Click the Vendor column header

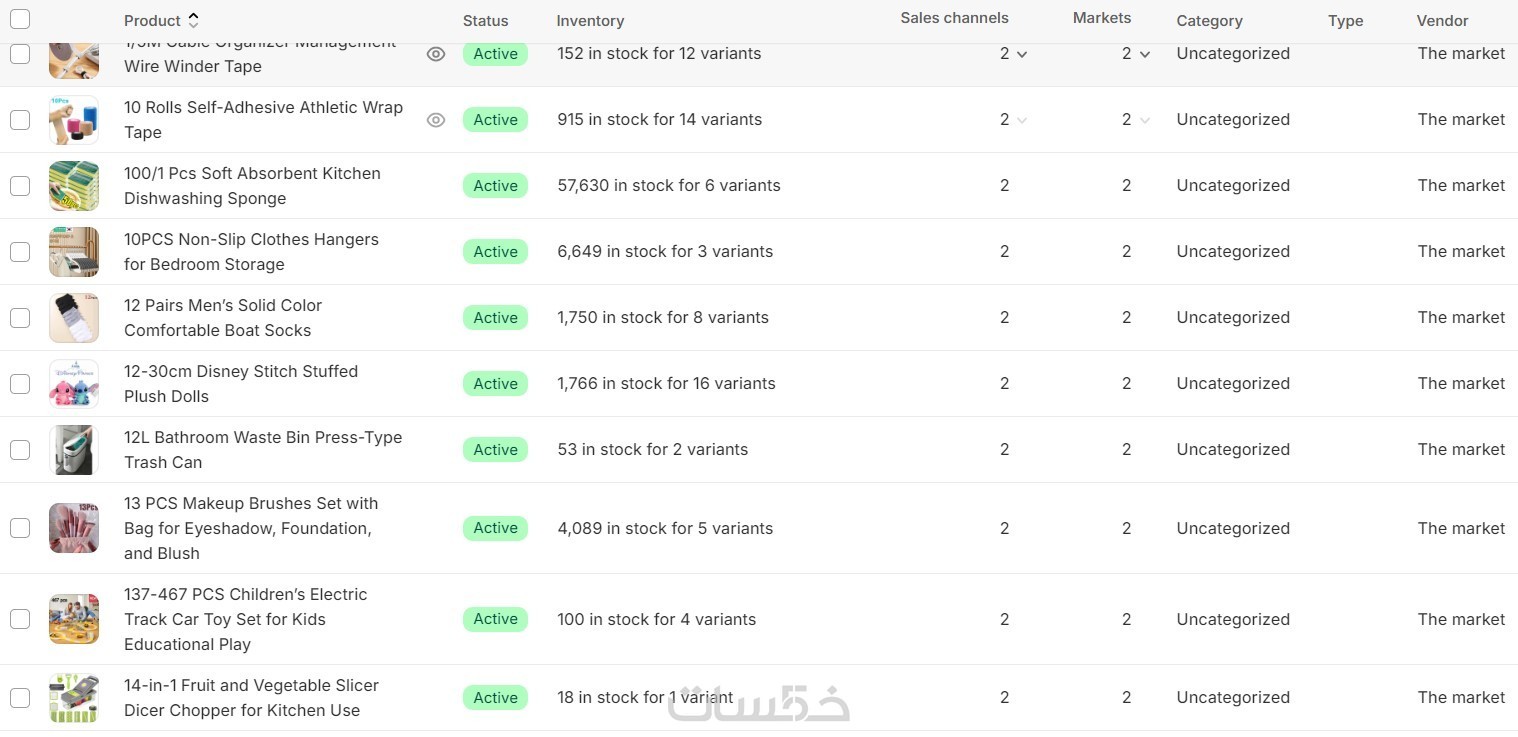[1442, 21]
